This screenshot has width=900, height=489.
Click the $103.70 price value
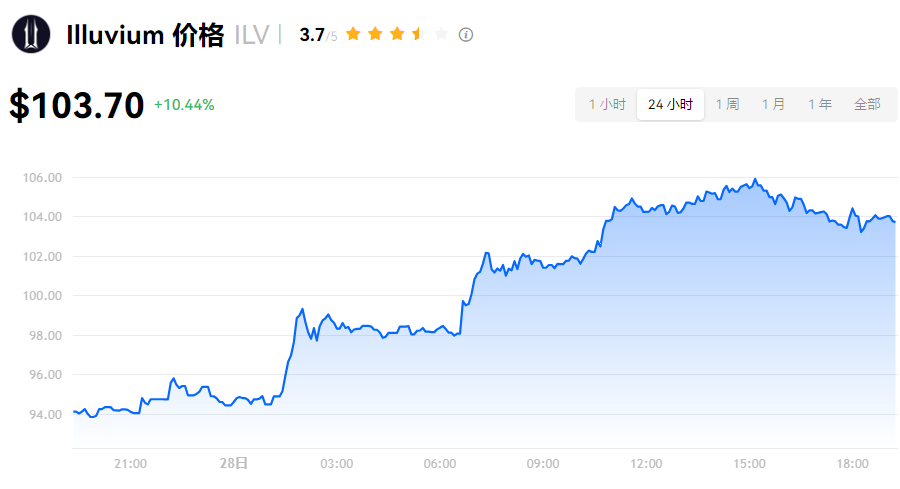point(77,106)
